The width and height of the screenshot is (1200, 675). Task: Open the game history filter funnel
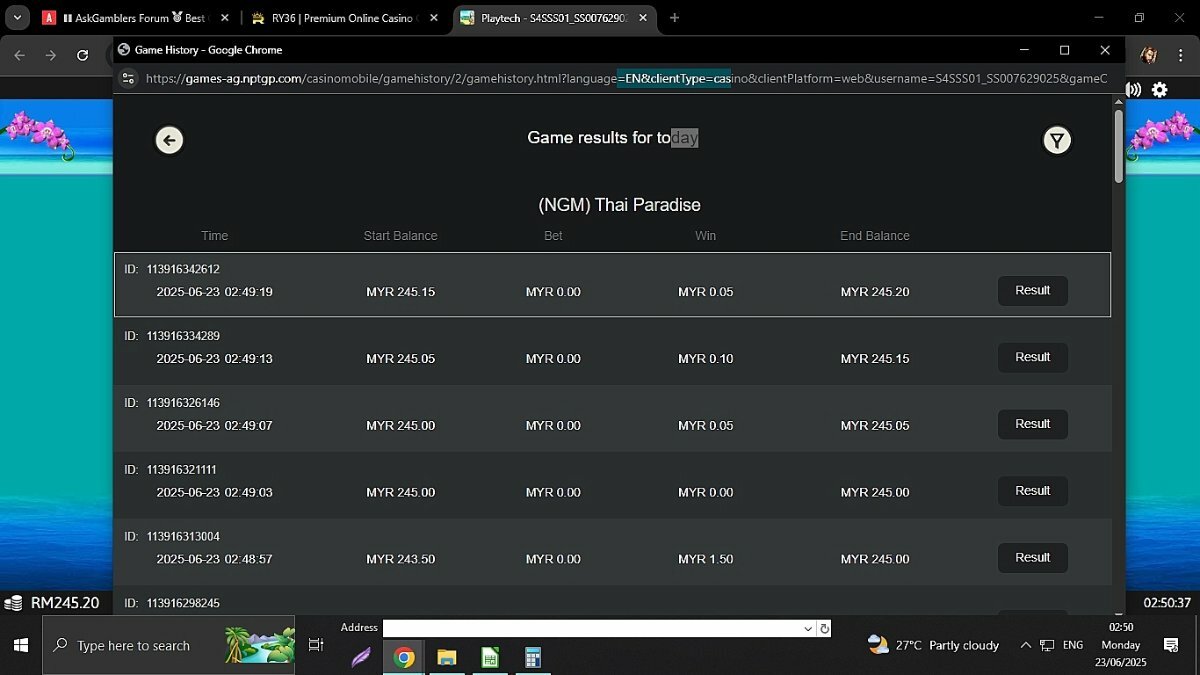tap(1057, 141)
